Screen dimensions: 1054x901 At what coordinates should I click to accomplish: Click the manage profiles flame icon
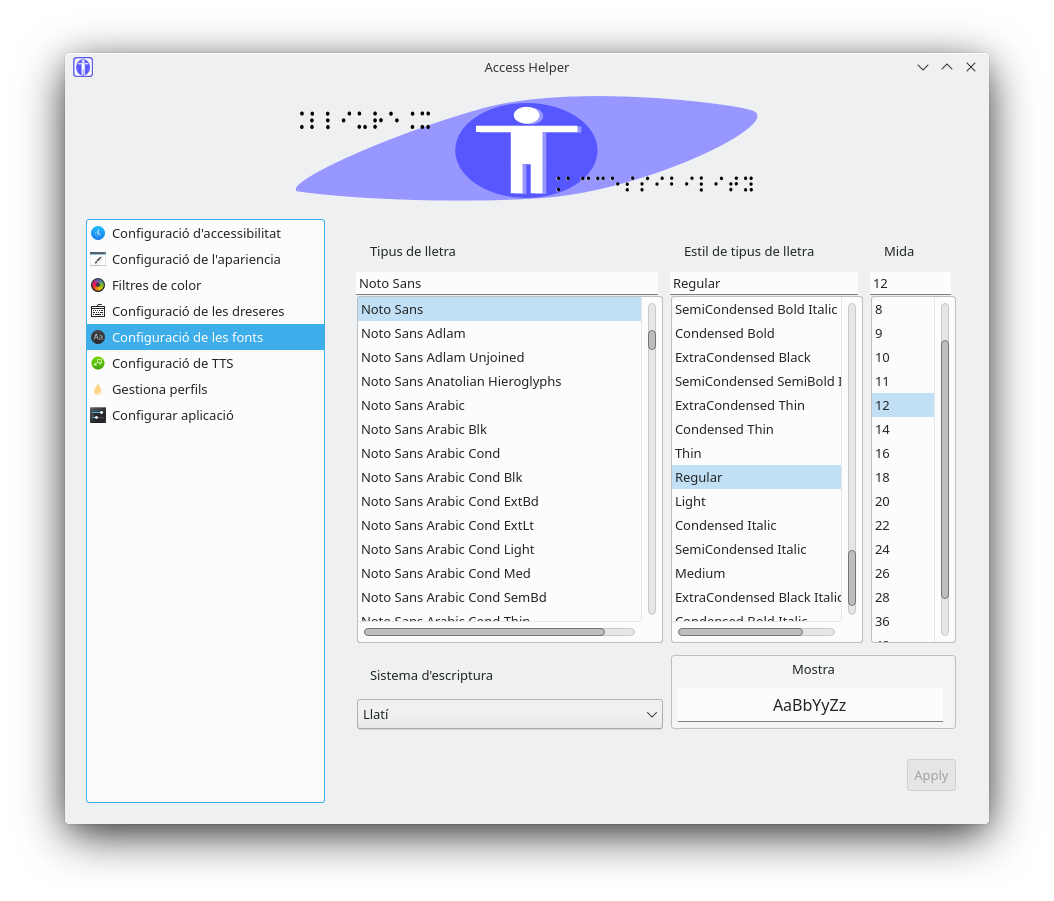98,389
